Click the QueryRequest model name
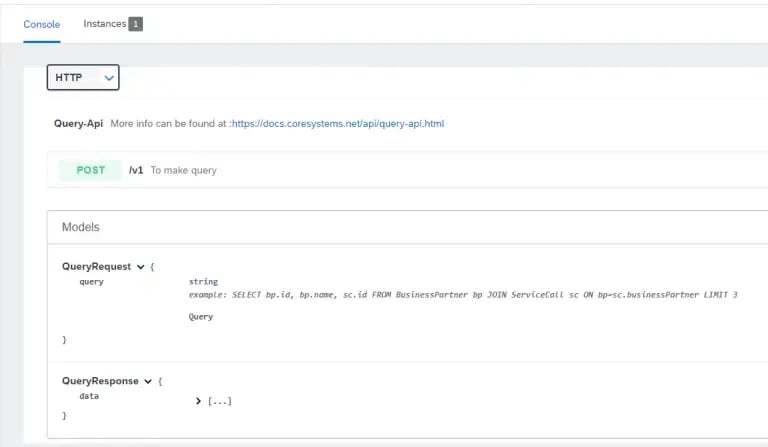This screenshot has width=768, height=447. [96, 266]
